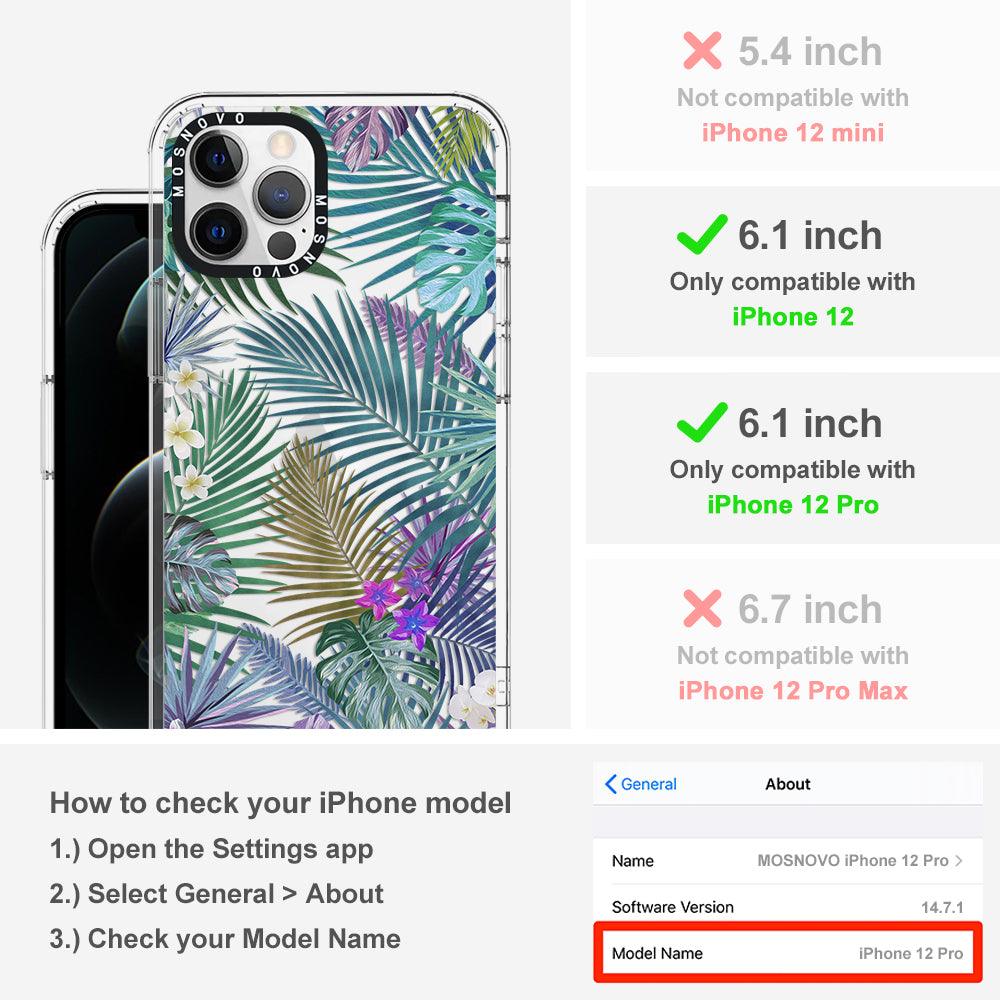Click the green iPhone 12 Pro text

(x=793, y=504)
